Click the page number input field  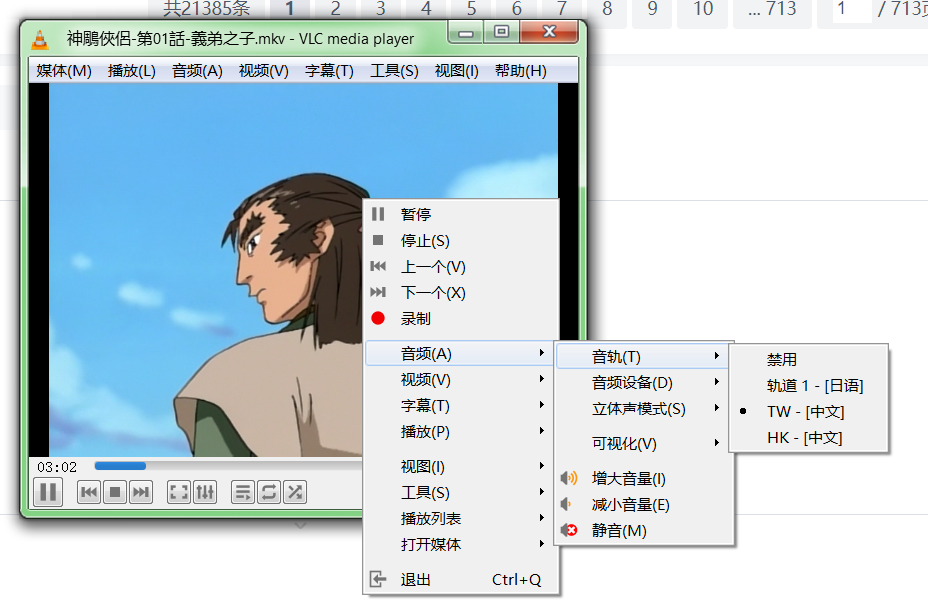pos(852,9)
